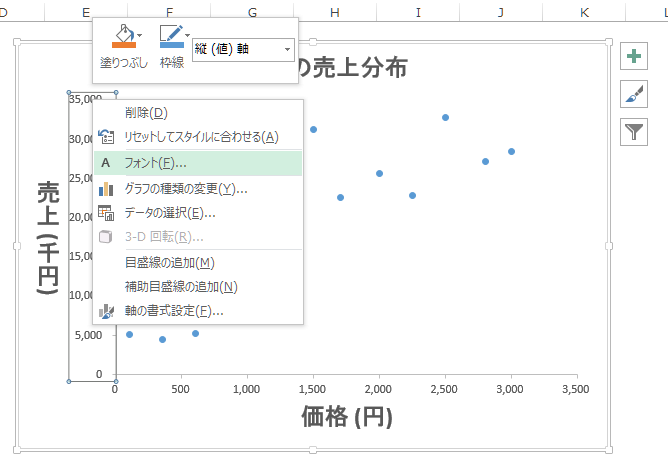Open the フォント(F)... dialog

point(198,163)
